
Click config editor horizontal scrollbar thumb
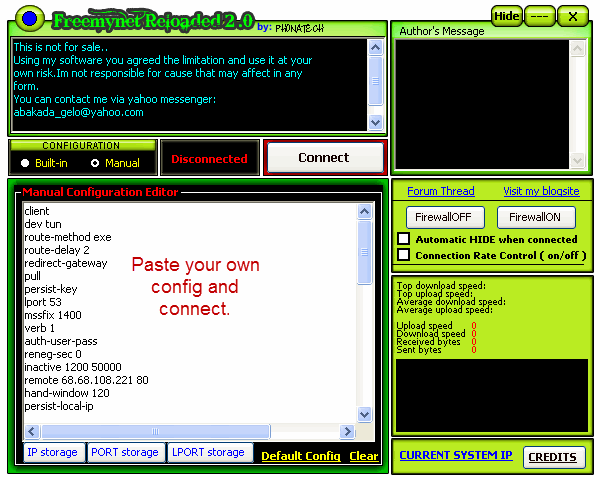pos(155,431)
